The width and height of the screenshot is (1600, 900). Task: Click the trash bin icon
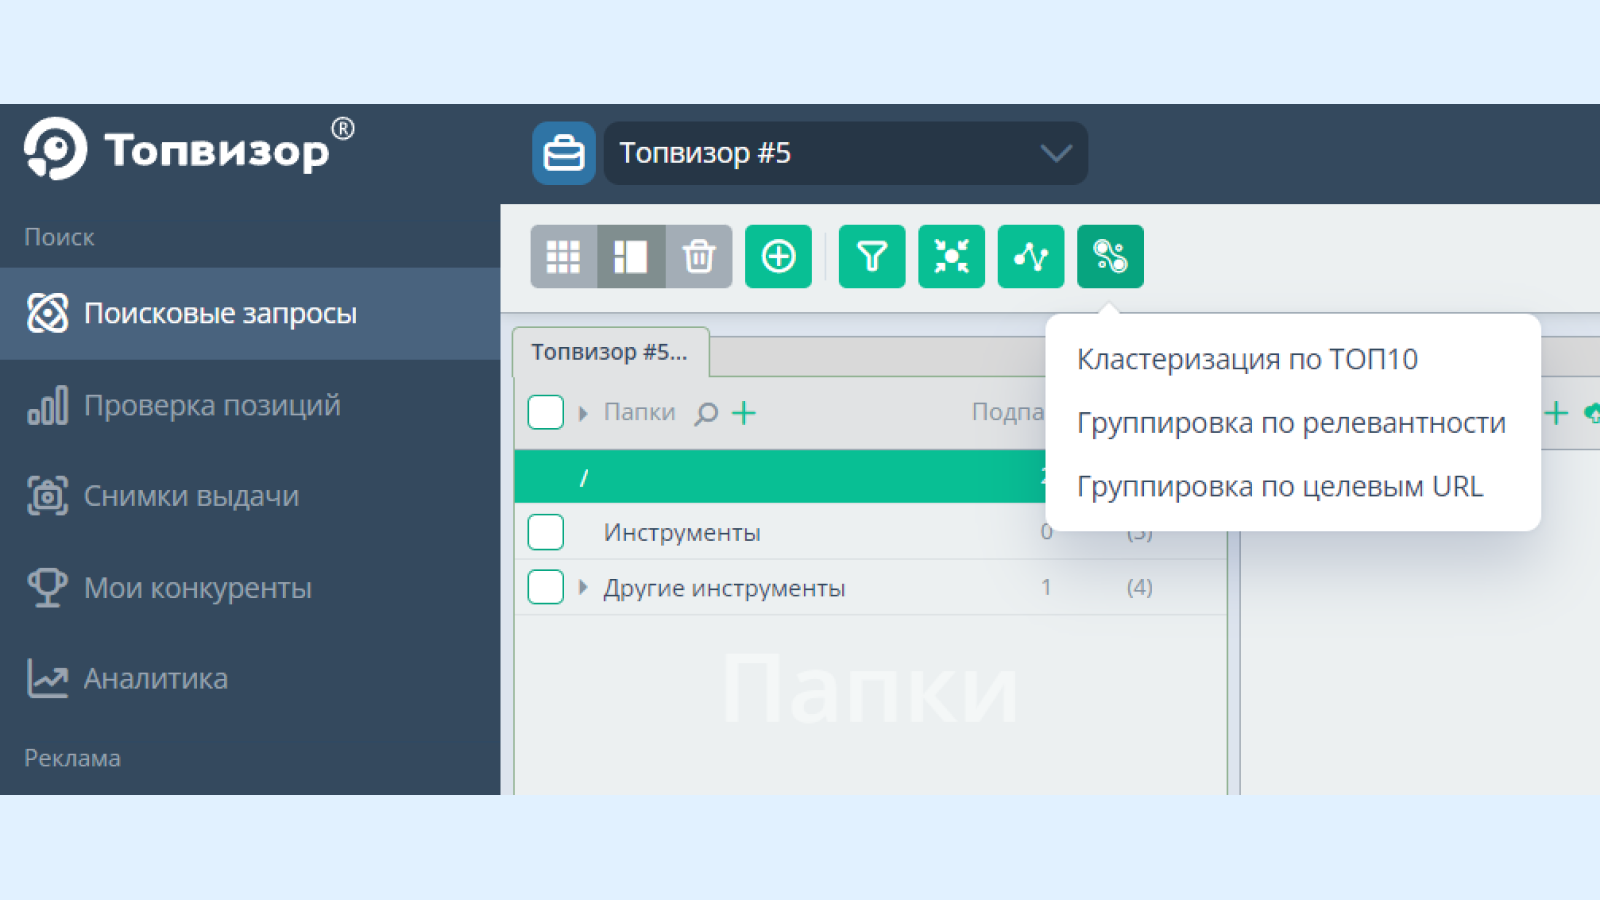tap(699, 257)
